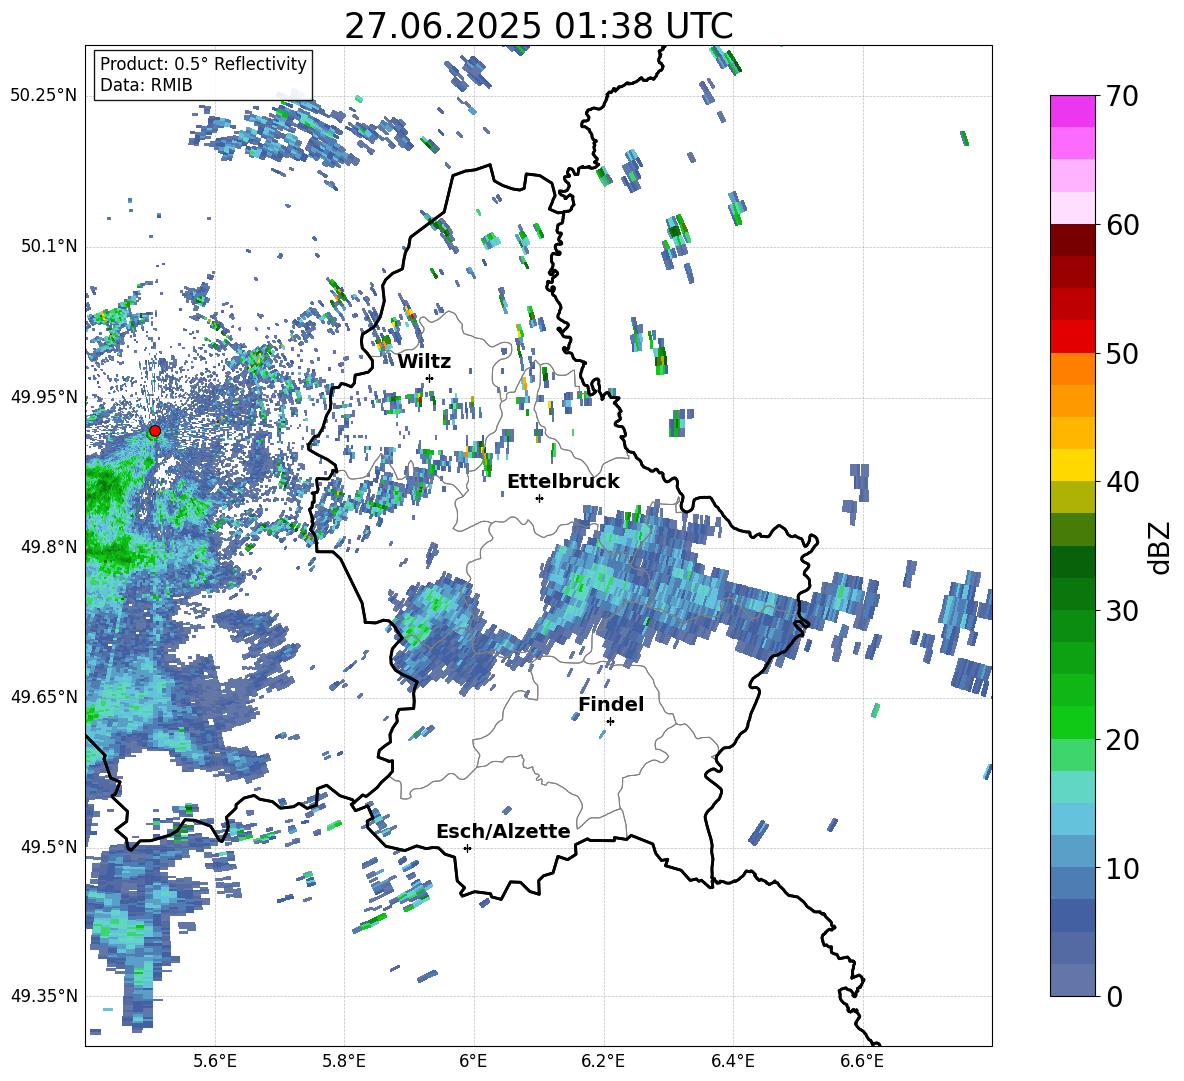This screenshot has height=1081, width=1184.
Task: Click the 'Data: RMIB' text
Action: [146, 85]
